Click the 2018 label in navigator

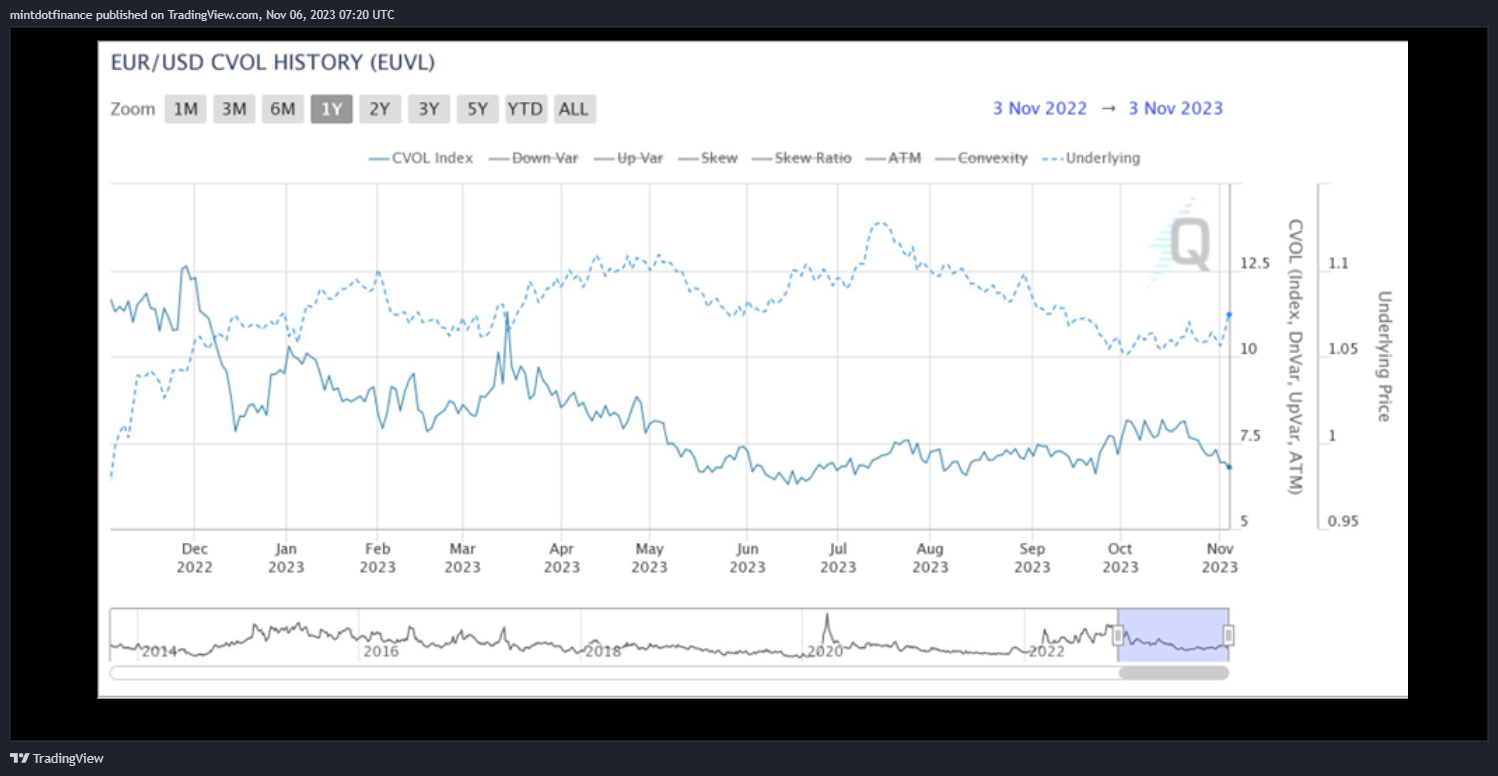(x=603, y=651)
